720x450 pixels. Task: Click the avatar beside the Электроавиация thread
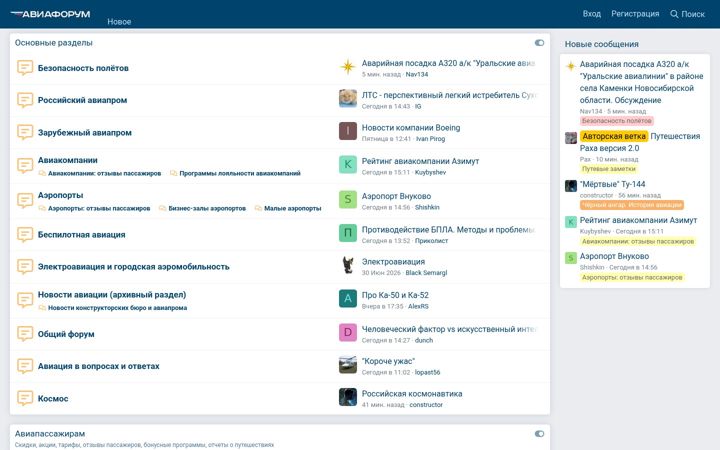pyautogui.click(x=348, y=265)
